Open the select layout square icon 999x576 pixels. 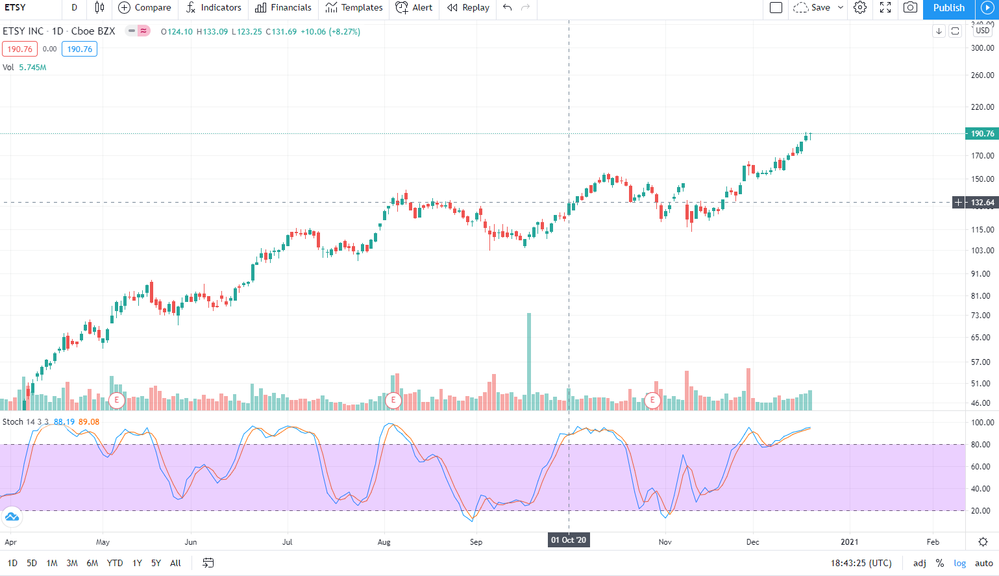776,8
